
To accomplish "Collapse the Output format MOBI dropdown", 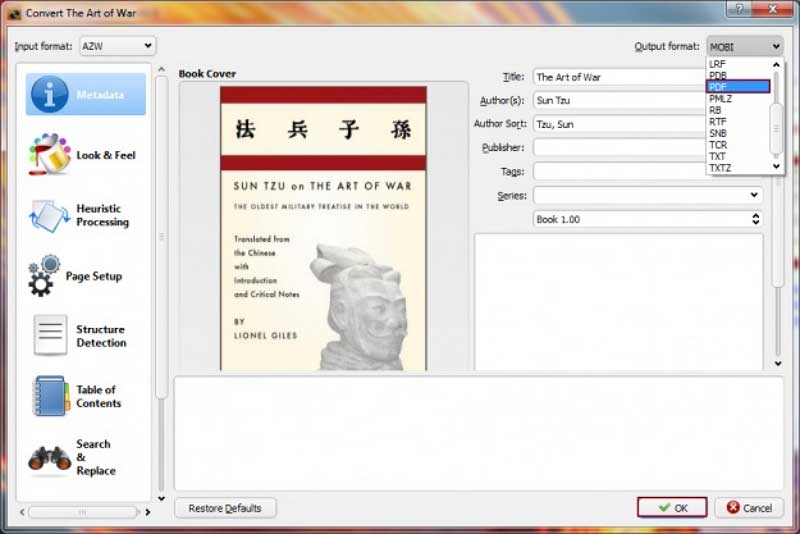I will [x=745, y=46].
